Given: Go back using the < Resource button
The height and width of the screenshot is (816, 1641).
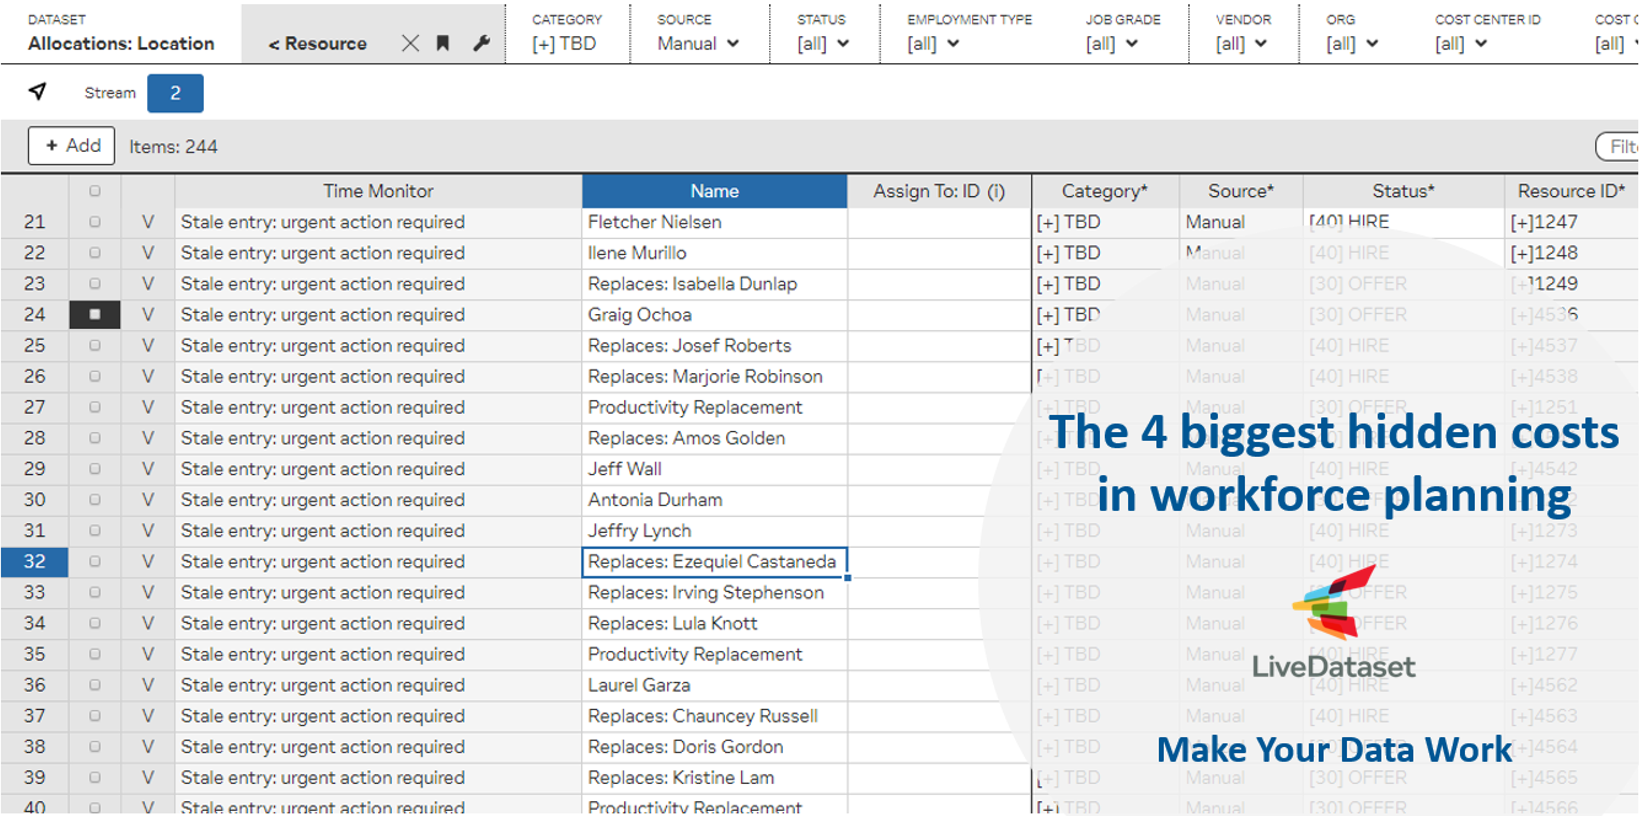Looking at the screenshot, I should [x=318, y=43].
